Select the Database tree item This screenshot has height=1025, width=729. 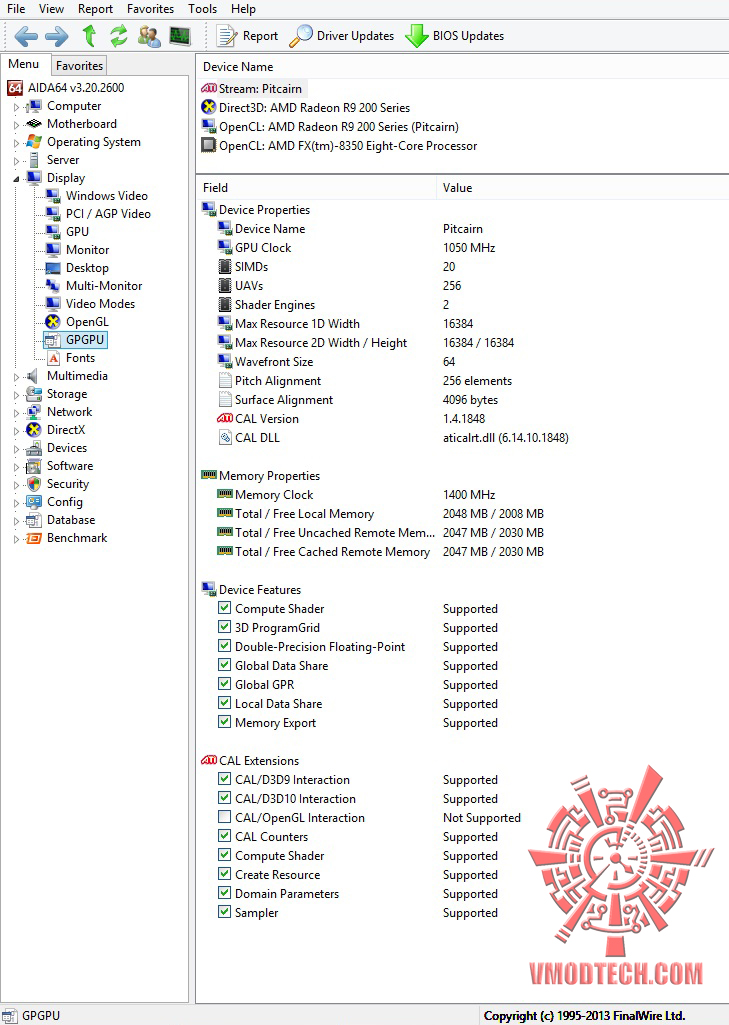[71, 520]
